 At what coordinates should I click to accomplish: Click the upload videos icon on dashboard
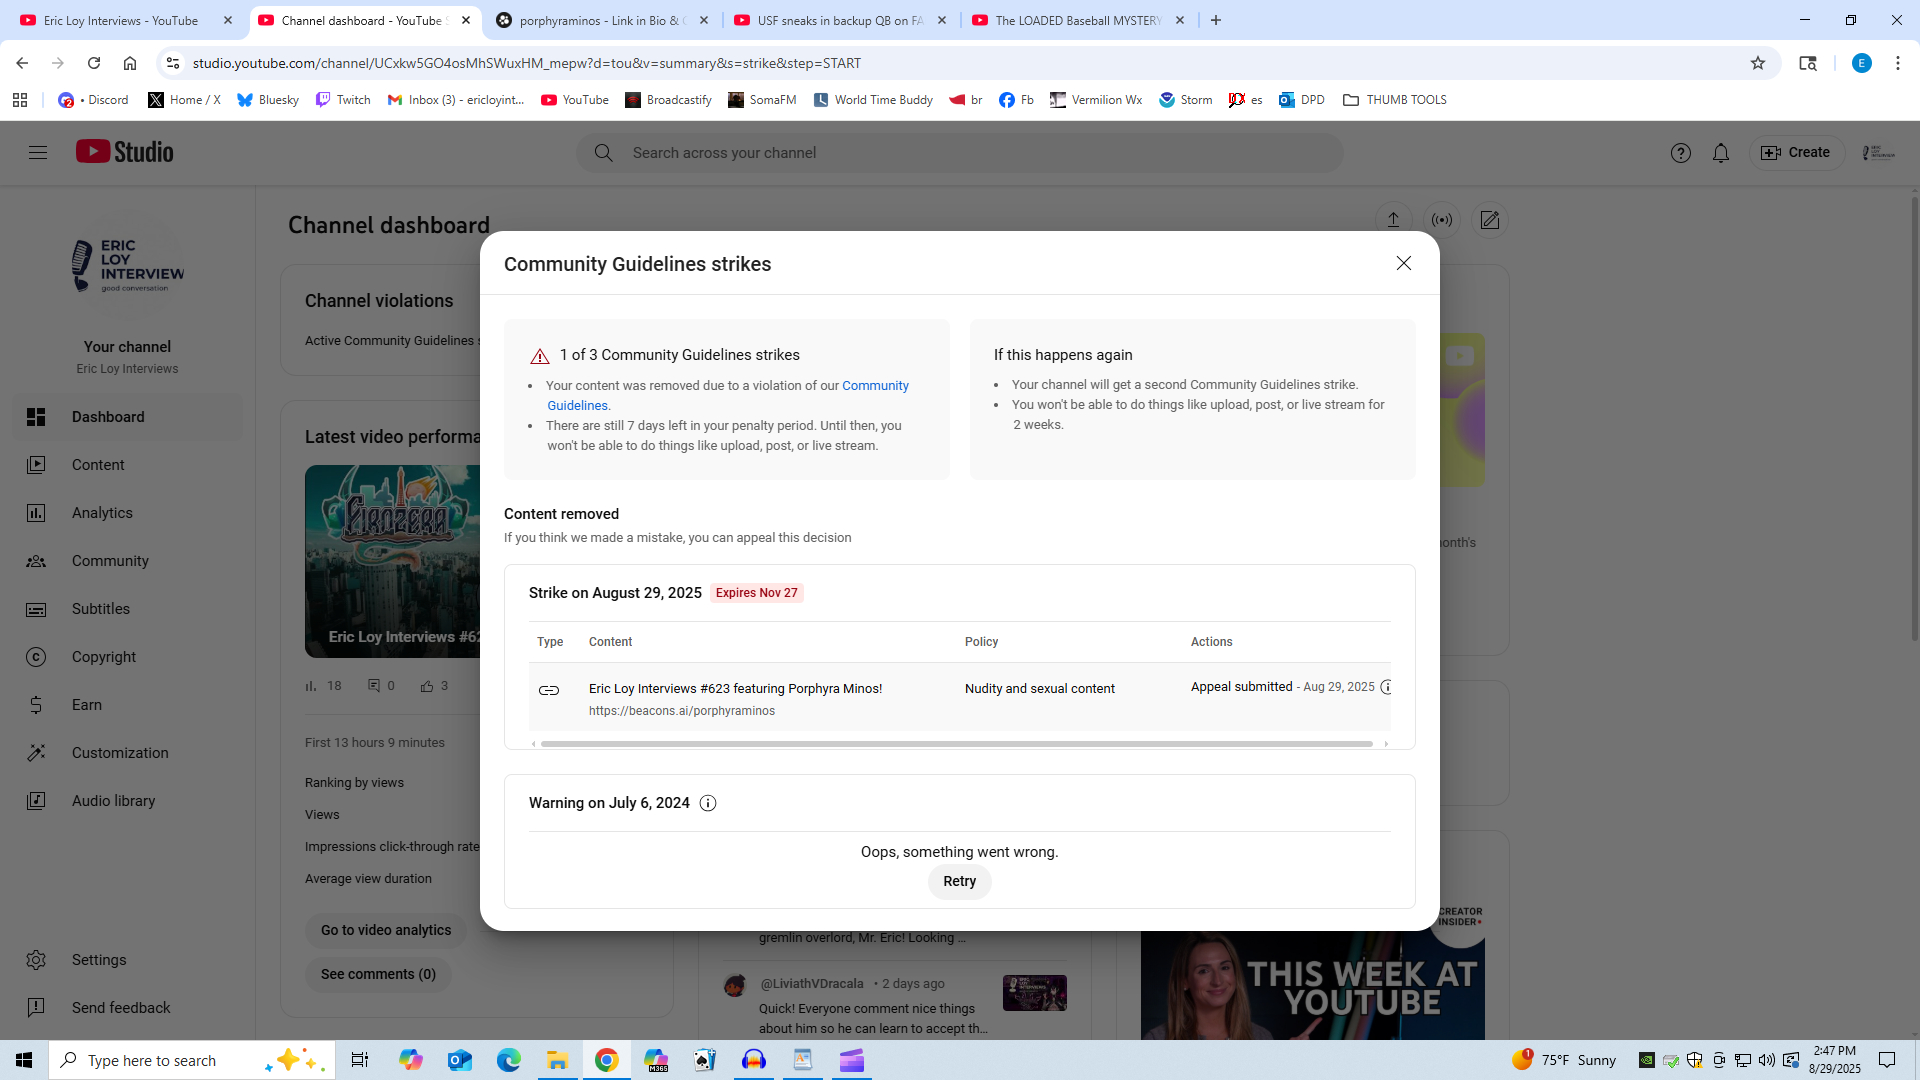coord(1393,220)
